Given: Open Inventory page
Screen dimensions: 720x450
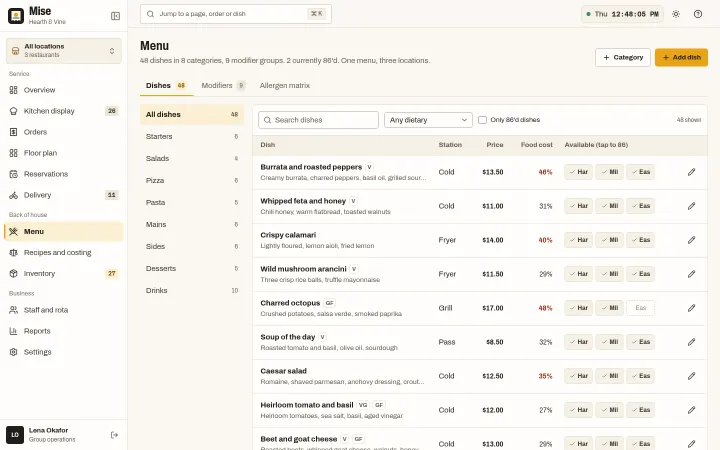Looking at the screenshot, I should [x=64, y=274].
